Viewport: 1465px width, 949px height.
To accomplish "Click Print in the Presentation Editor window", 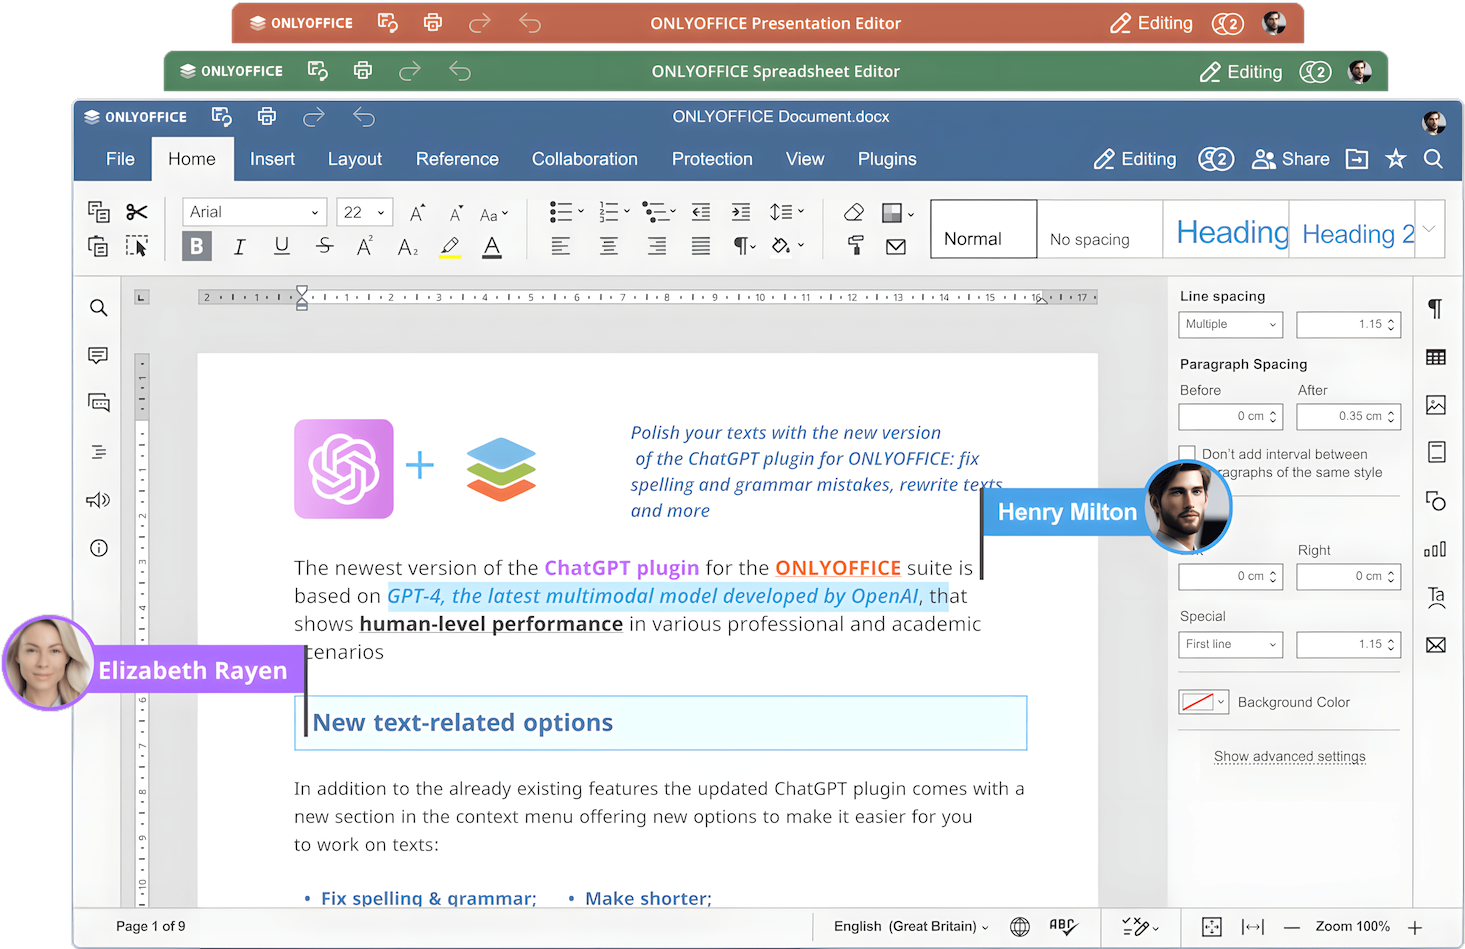I will [433, 22].
